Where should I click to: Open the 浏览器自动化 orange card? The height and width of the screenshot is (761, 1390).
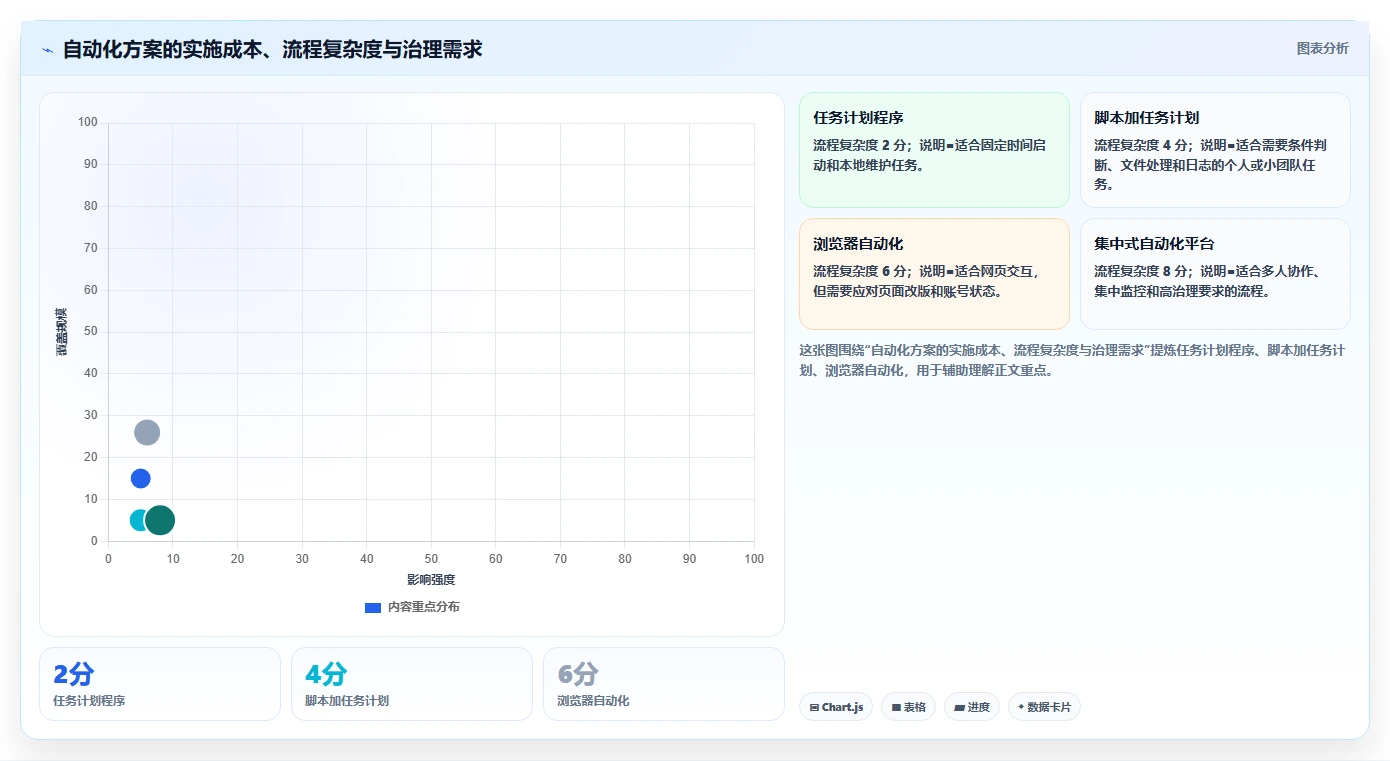click(934, 274)
